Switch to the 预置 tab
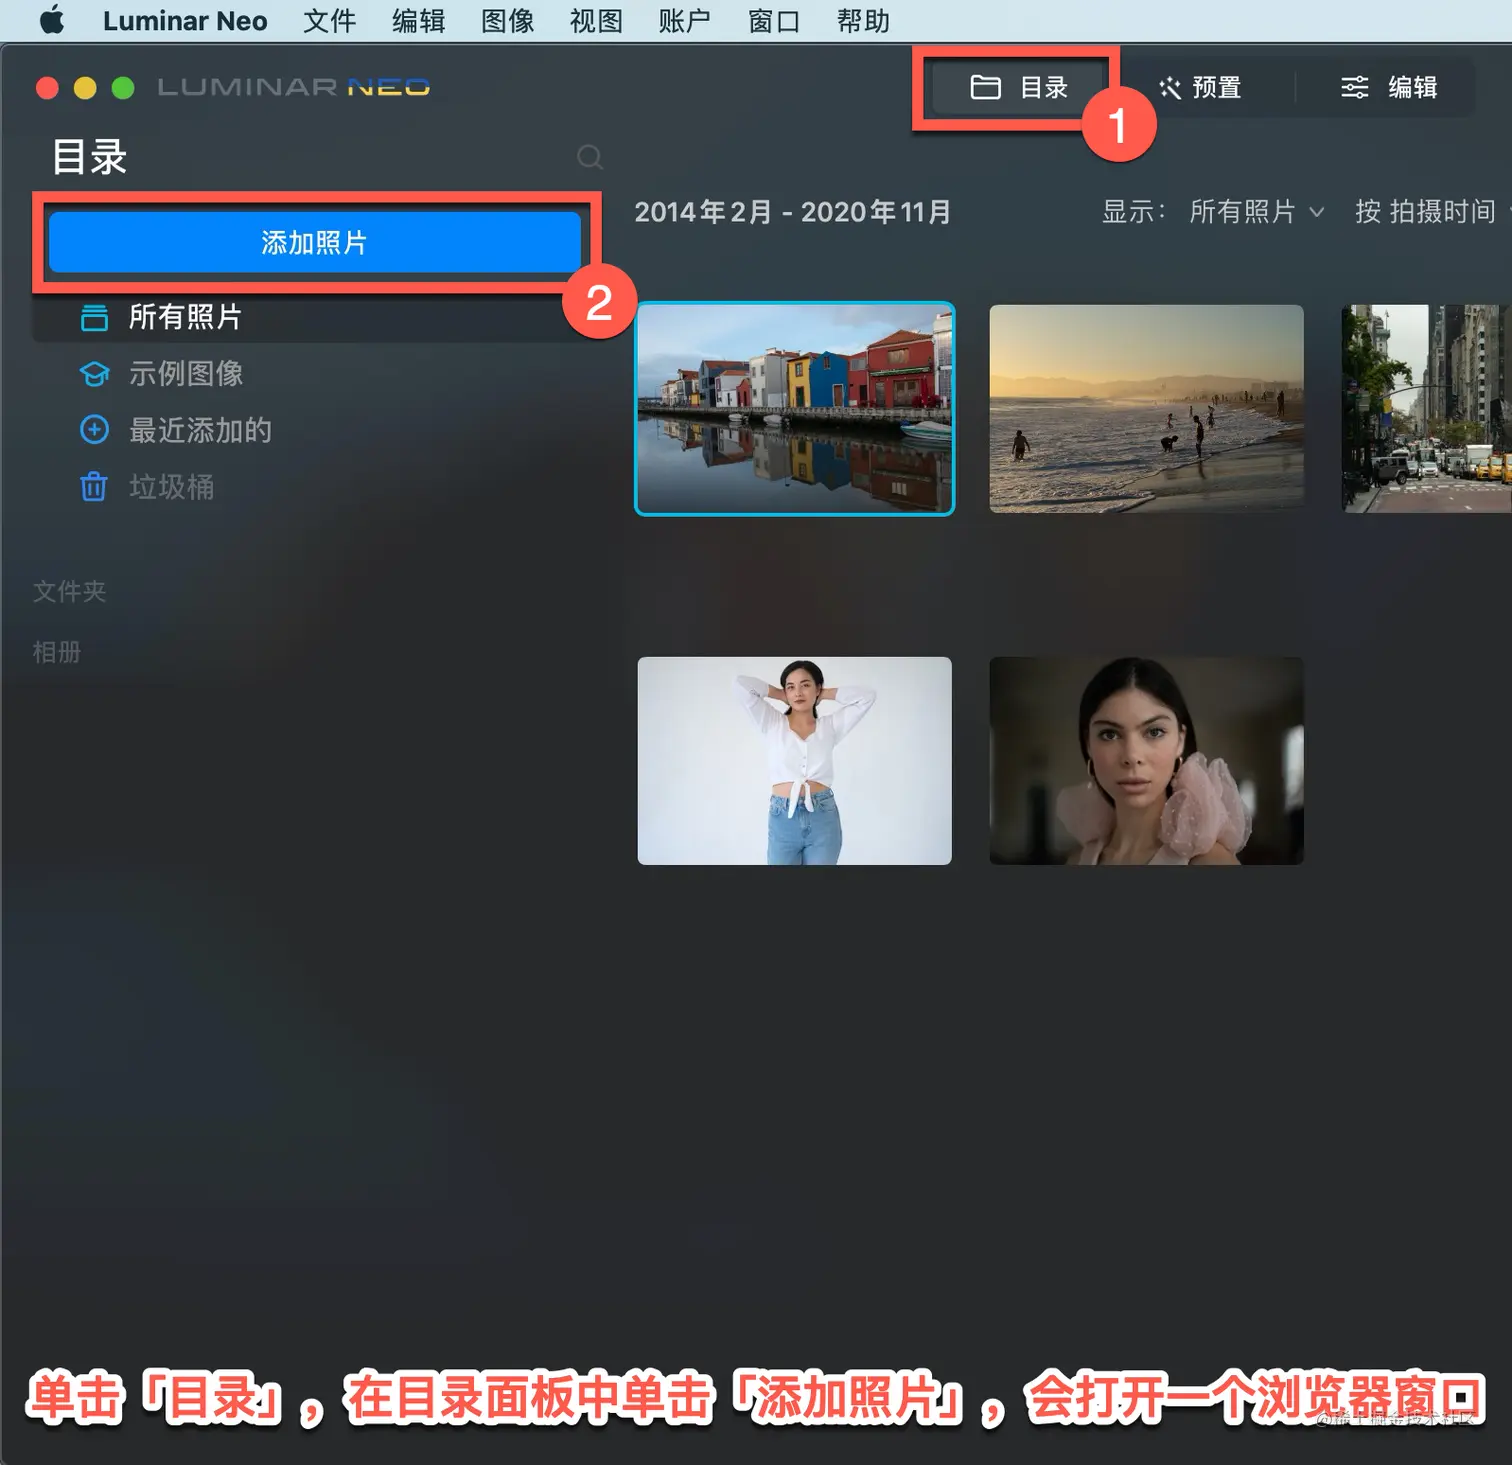1512x1465 pixels. point(1200,88)
